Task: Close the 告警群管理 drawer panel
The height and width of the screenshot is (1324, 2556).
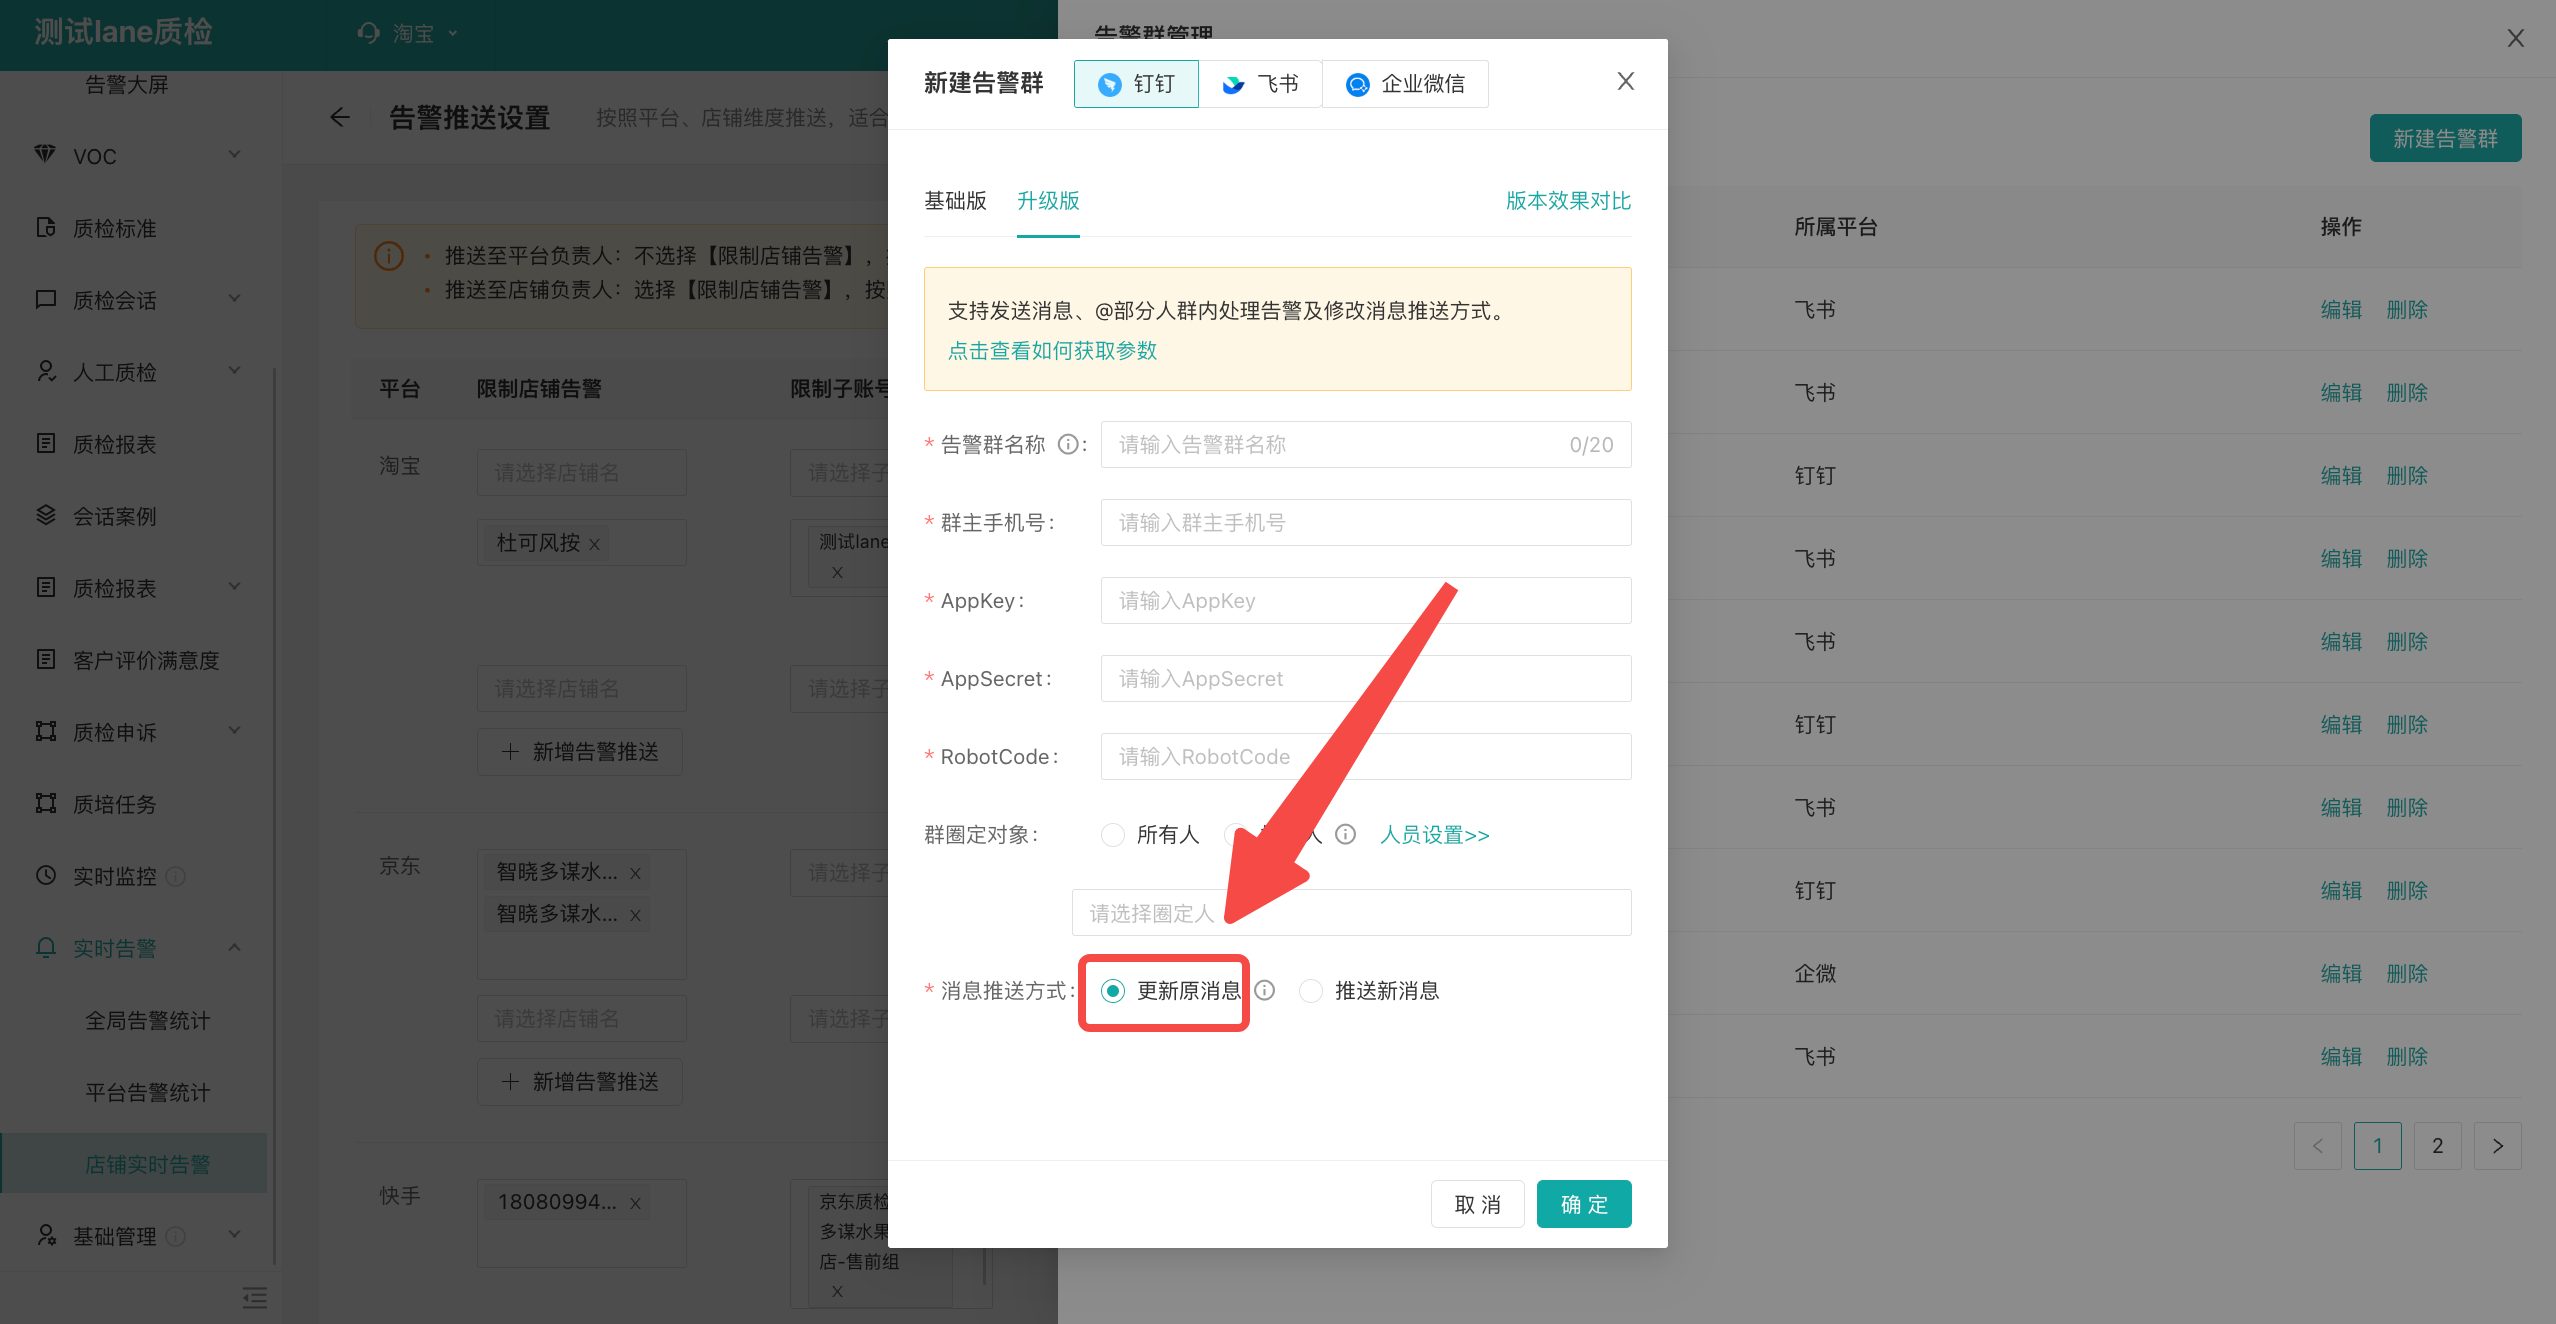Action: [2516, 38]
